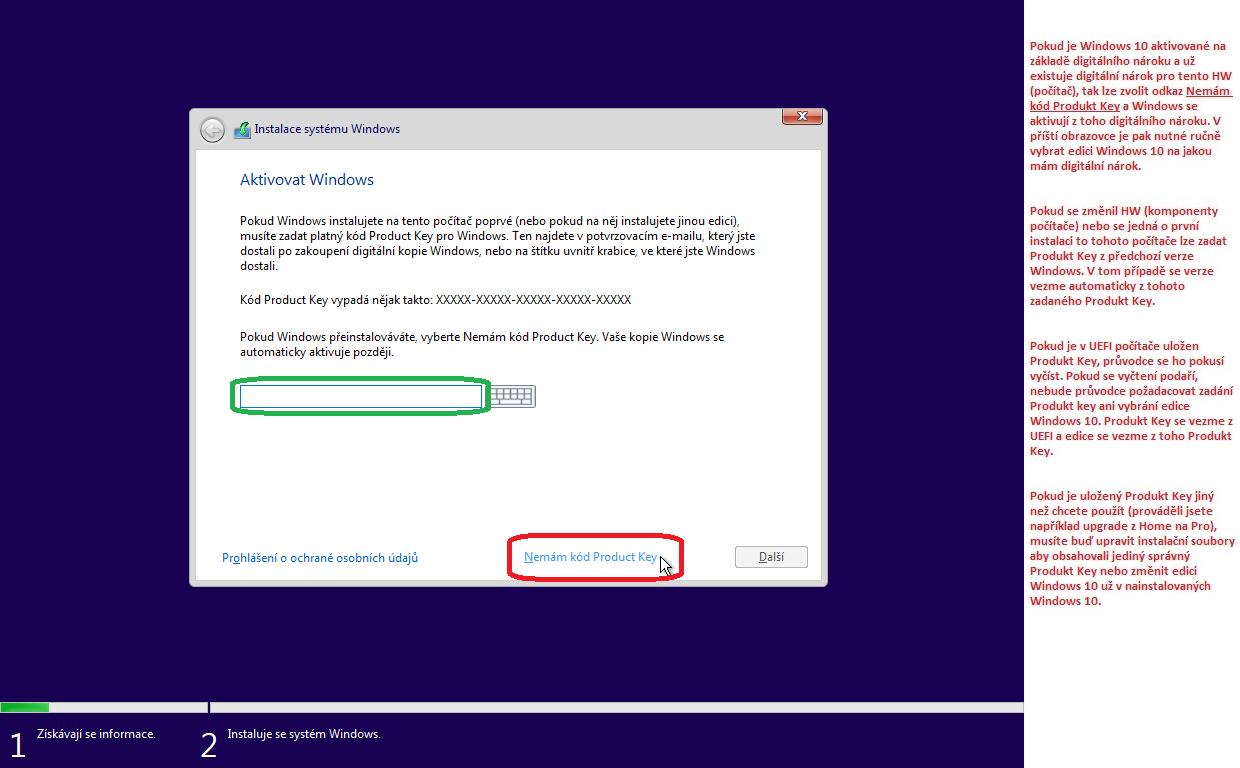Click 'Nemám kód Product Key' link
This screenshot has height=768, width=1240.
tap(590, 557)
